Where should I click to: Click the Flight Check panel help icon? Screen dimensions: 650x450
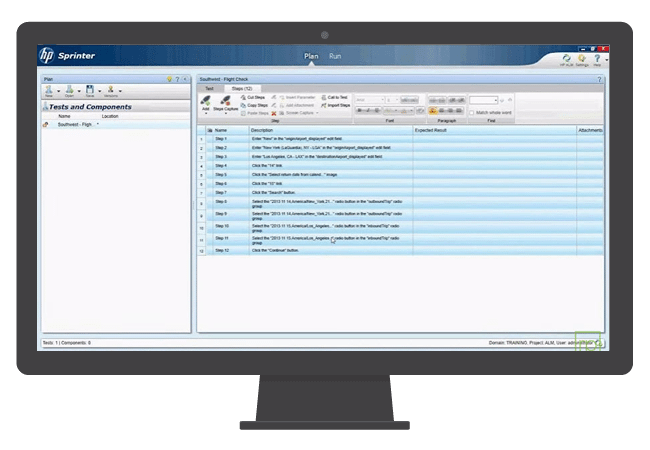tap(599, 79)
